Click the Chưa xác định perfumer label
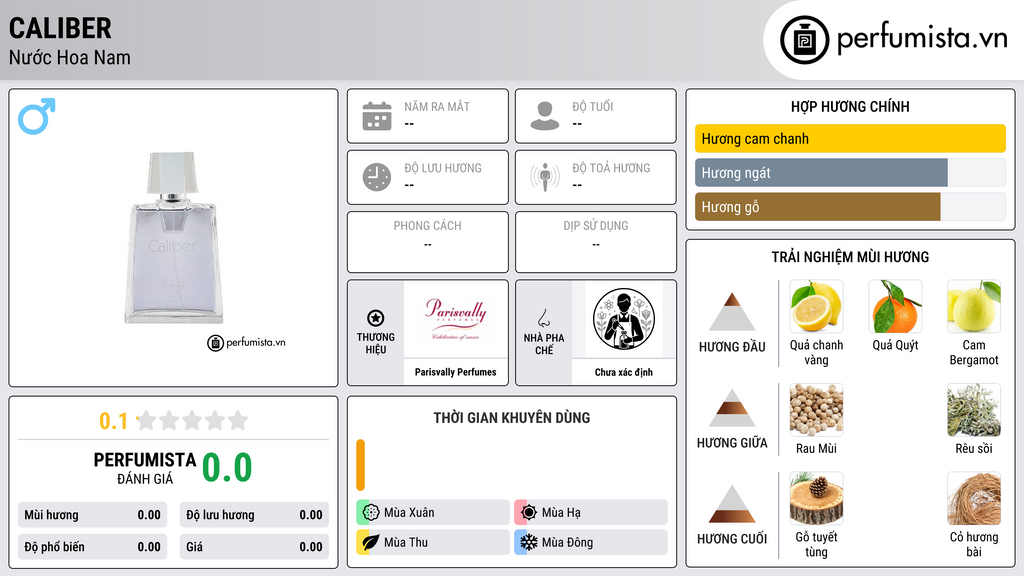This screenshot has height=576, width=1024. (x=624, y=372)
